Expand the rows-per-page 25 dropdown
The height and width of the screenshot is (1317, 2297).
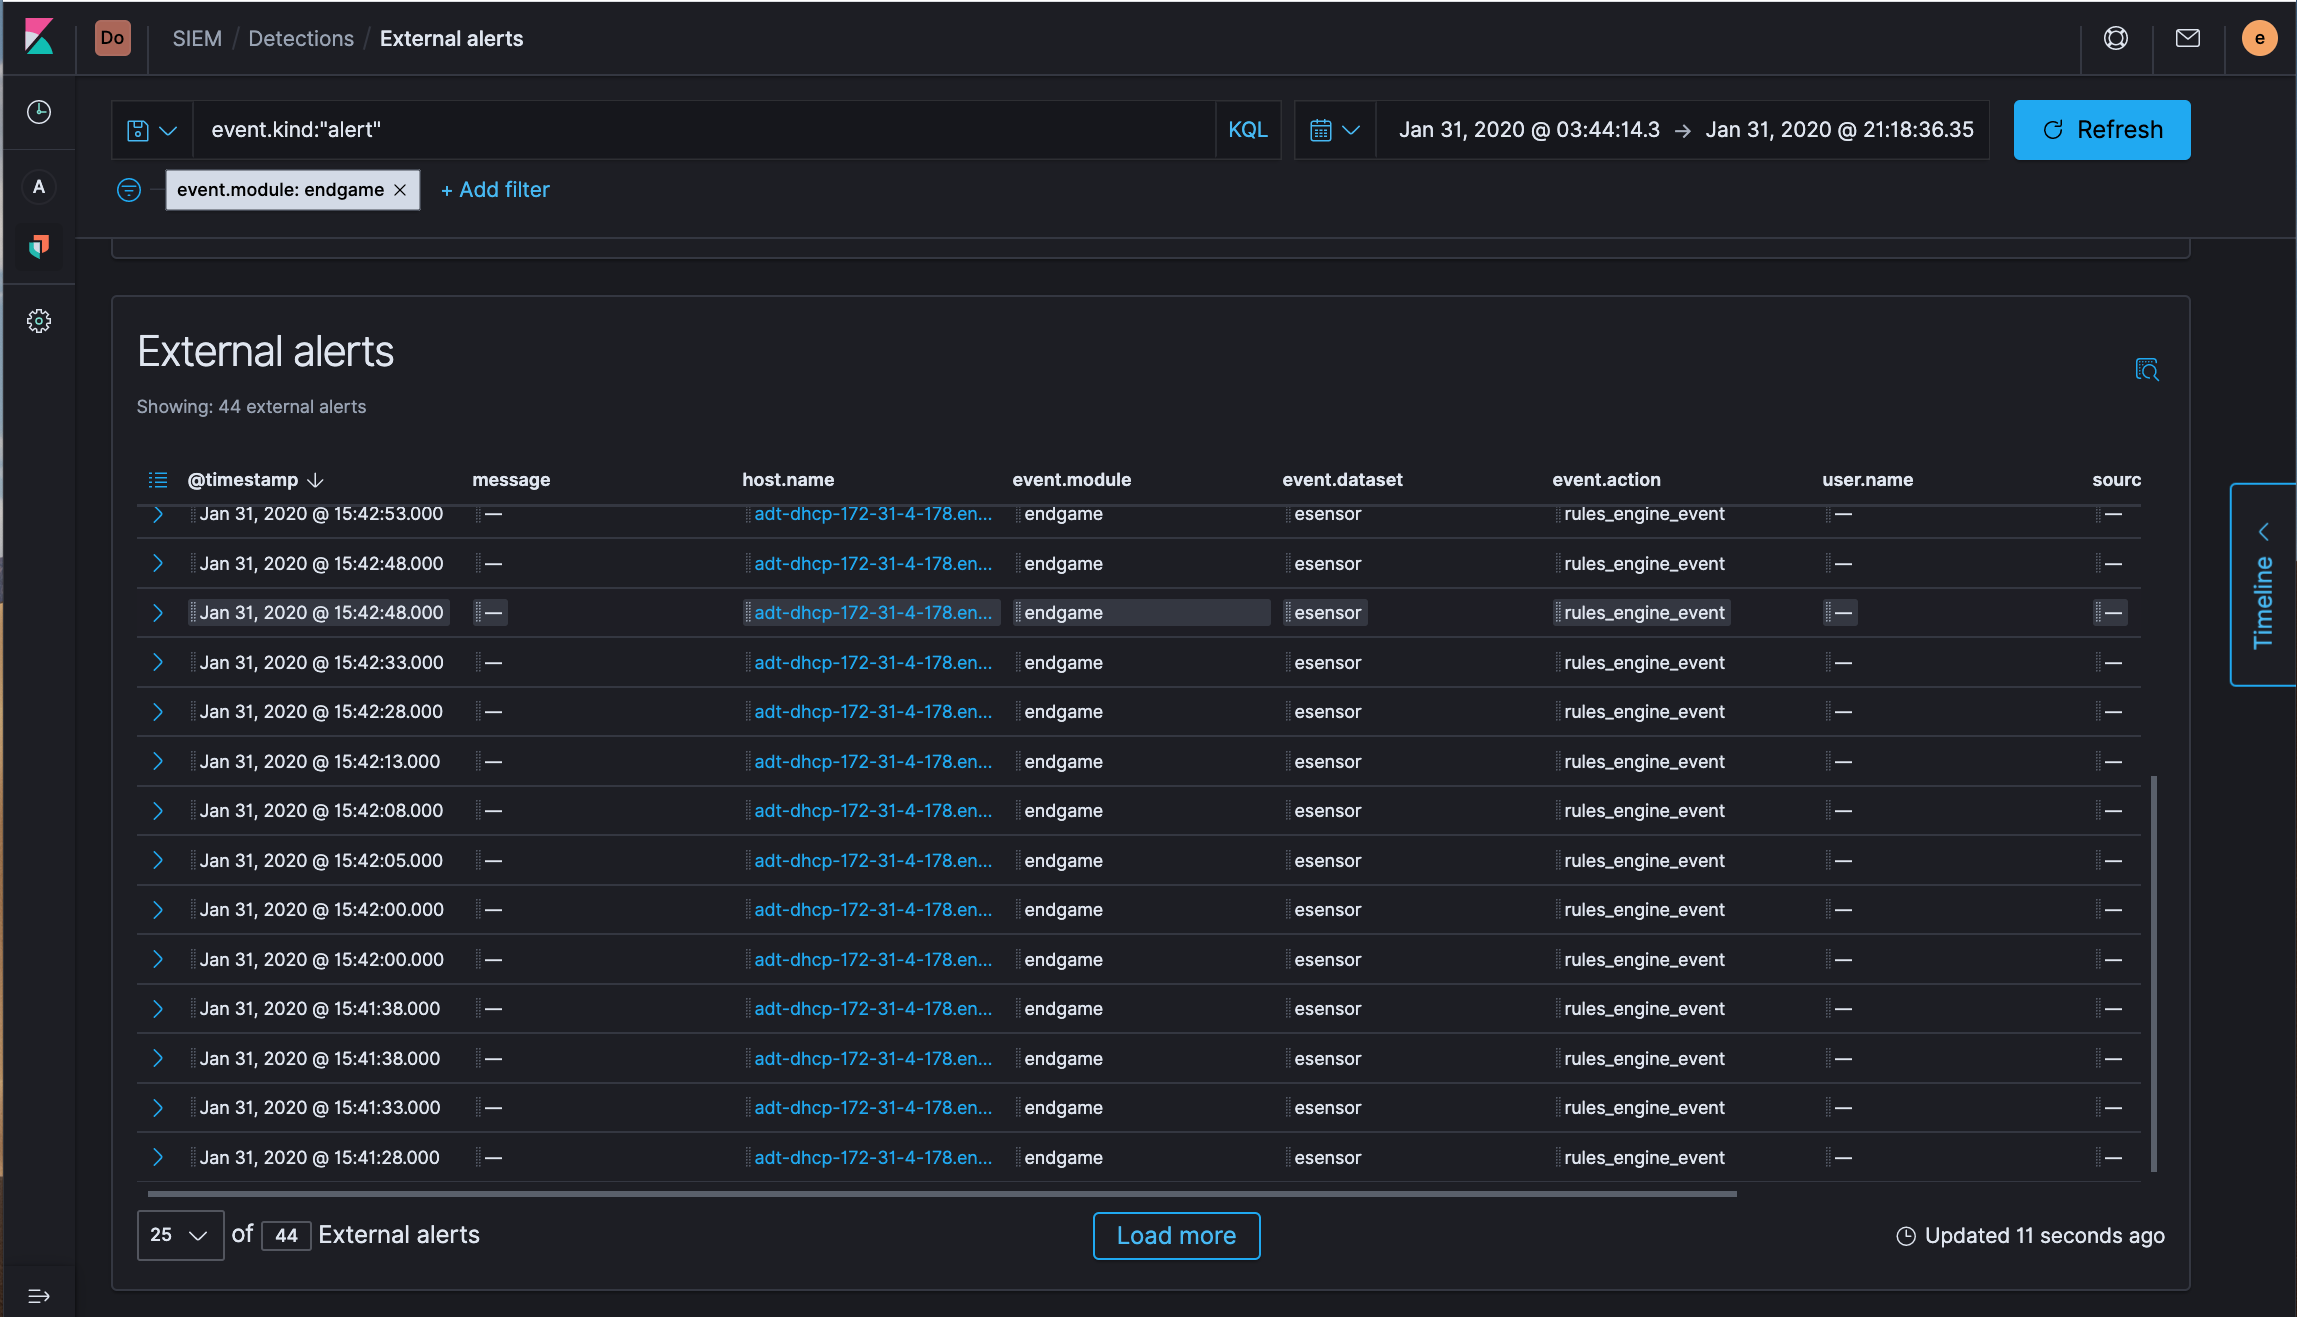point(180,1235)
